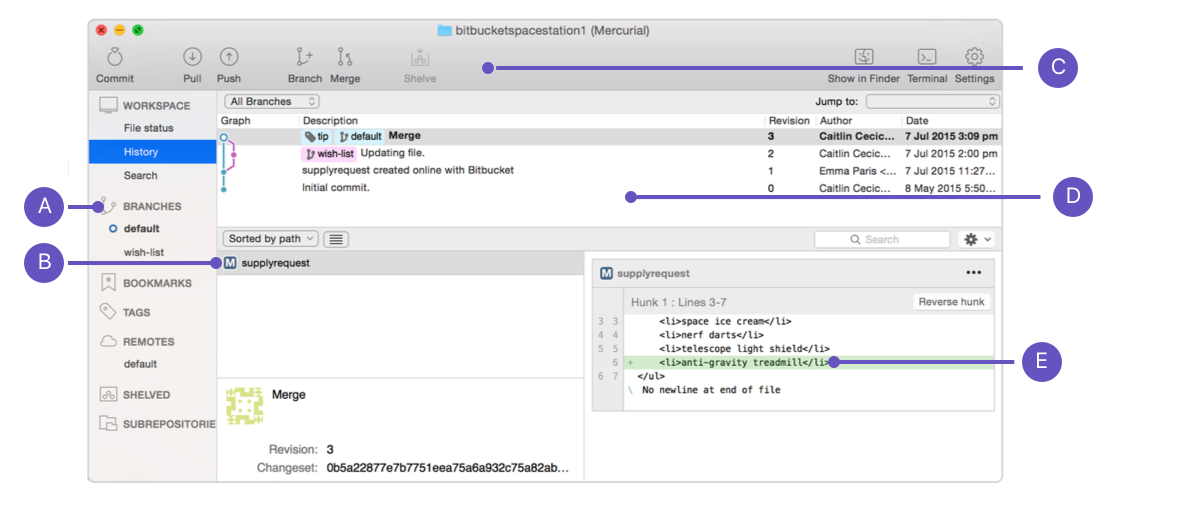Viewport: 1200px width, 505px height.
Task: Select Search in Workspace sidebar
Action: [140, 175]
